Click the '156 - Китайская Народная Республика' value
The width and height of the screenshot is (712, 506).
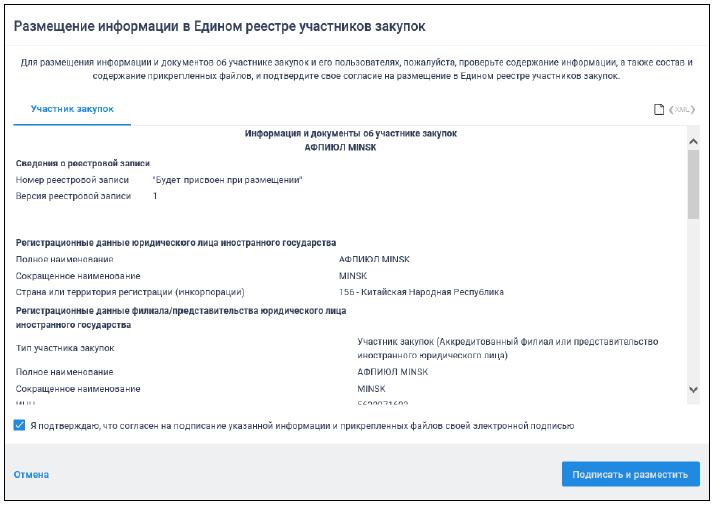pos(421,292)
